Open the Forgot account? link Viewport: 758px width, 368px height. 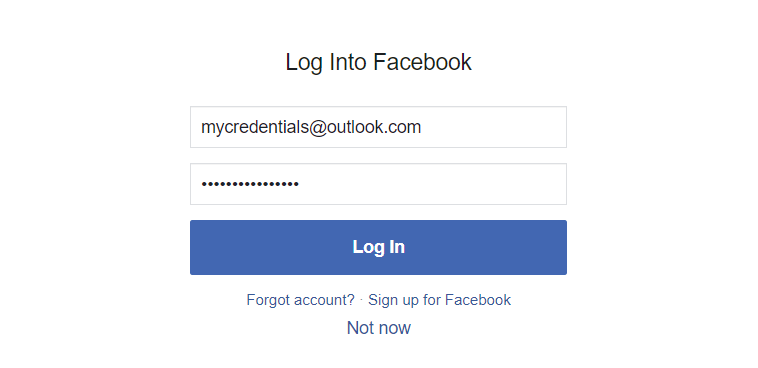click(x=300, y=300)
